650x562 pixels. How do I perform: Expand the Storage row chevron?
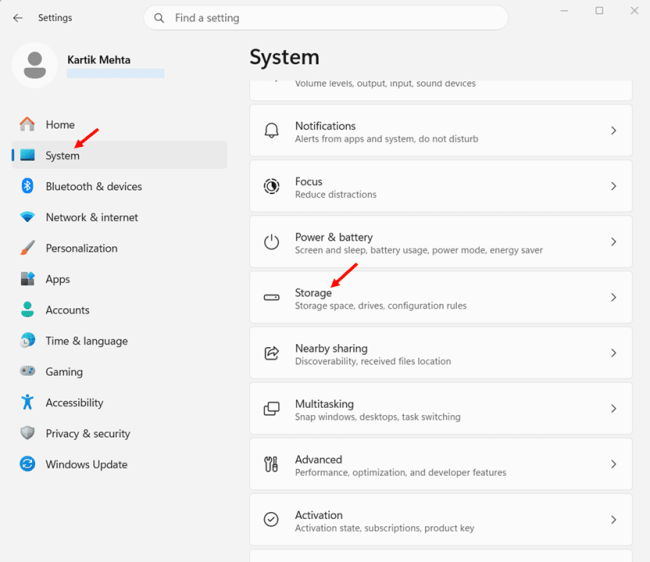click(614, 297)
